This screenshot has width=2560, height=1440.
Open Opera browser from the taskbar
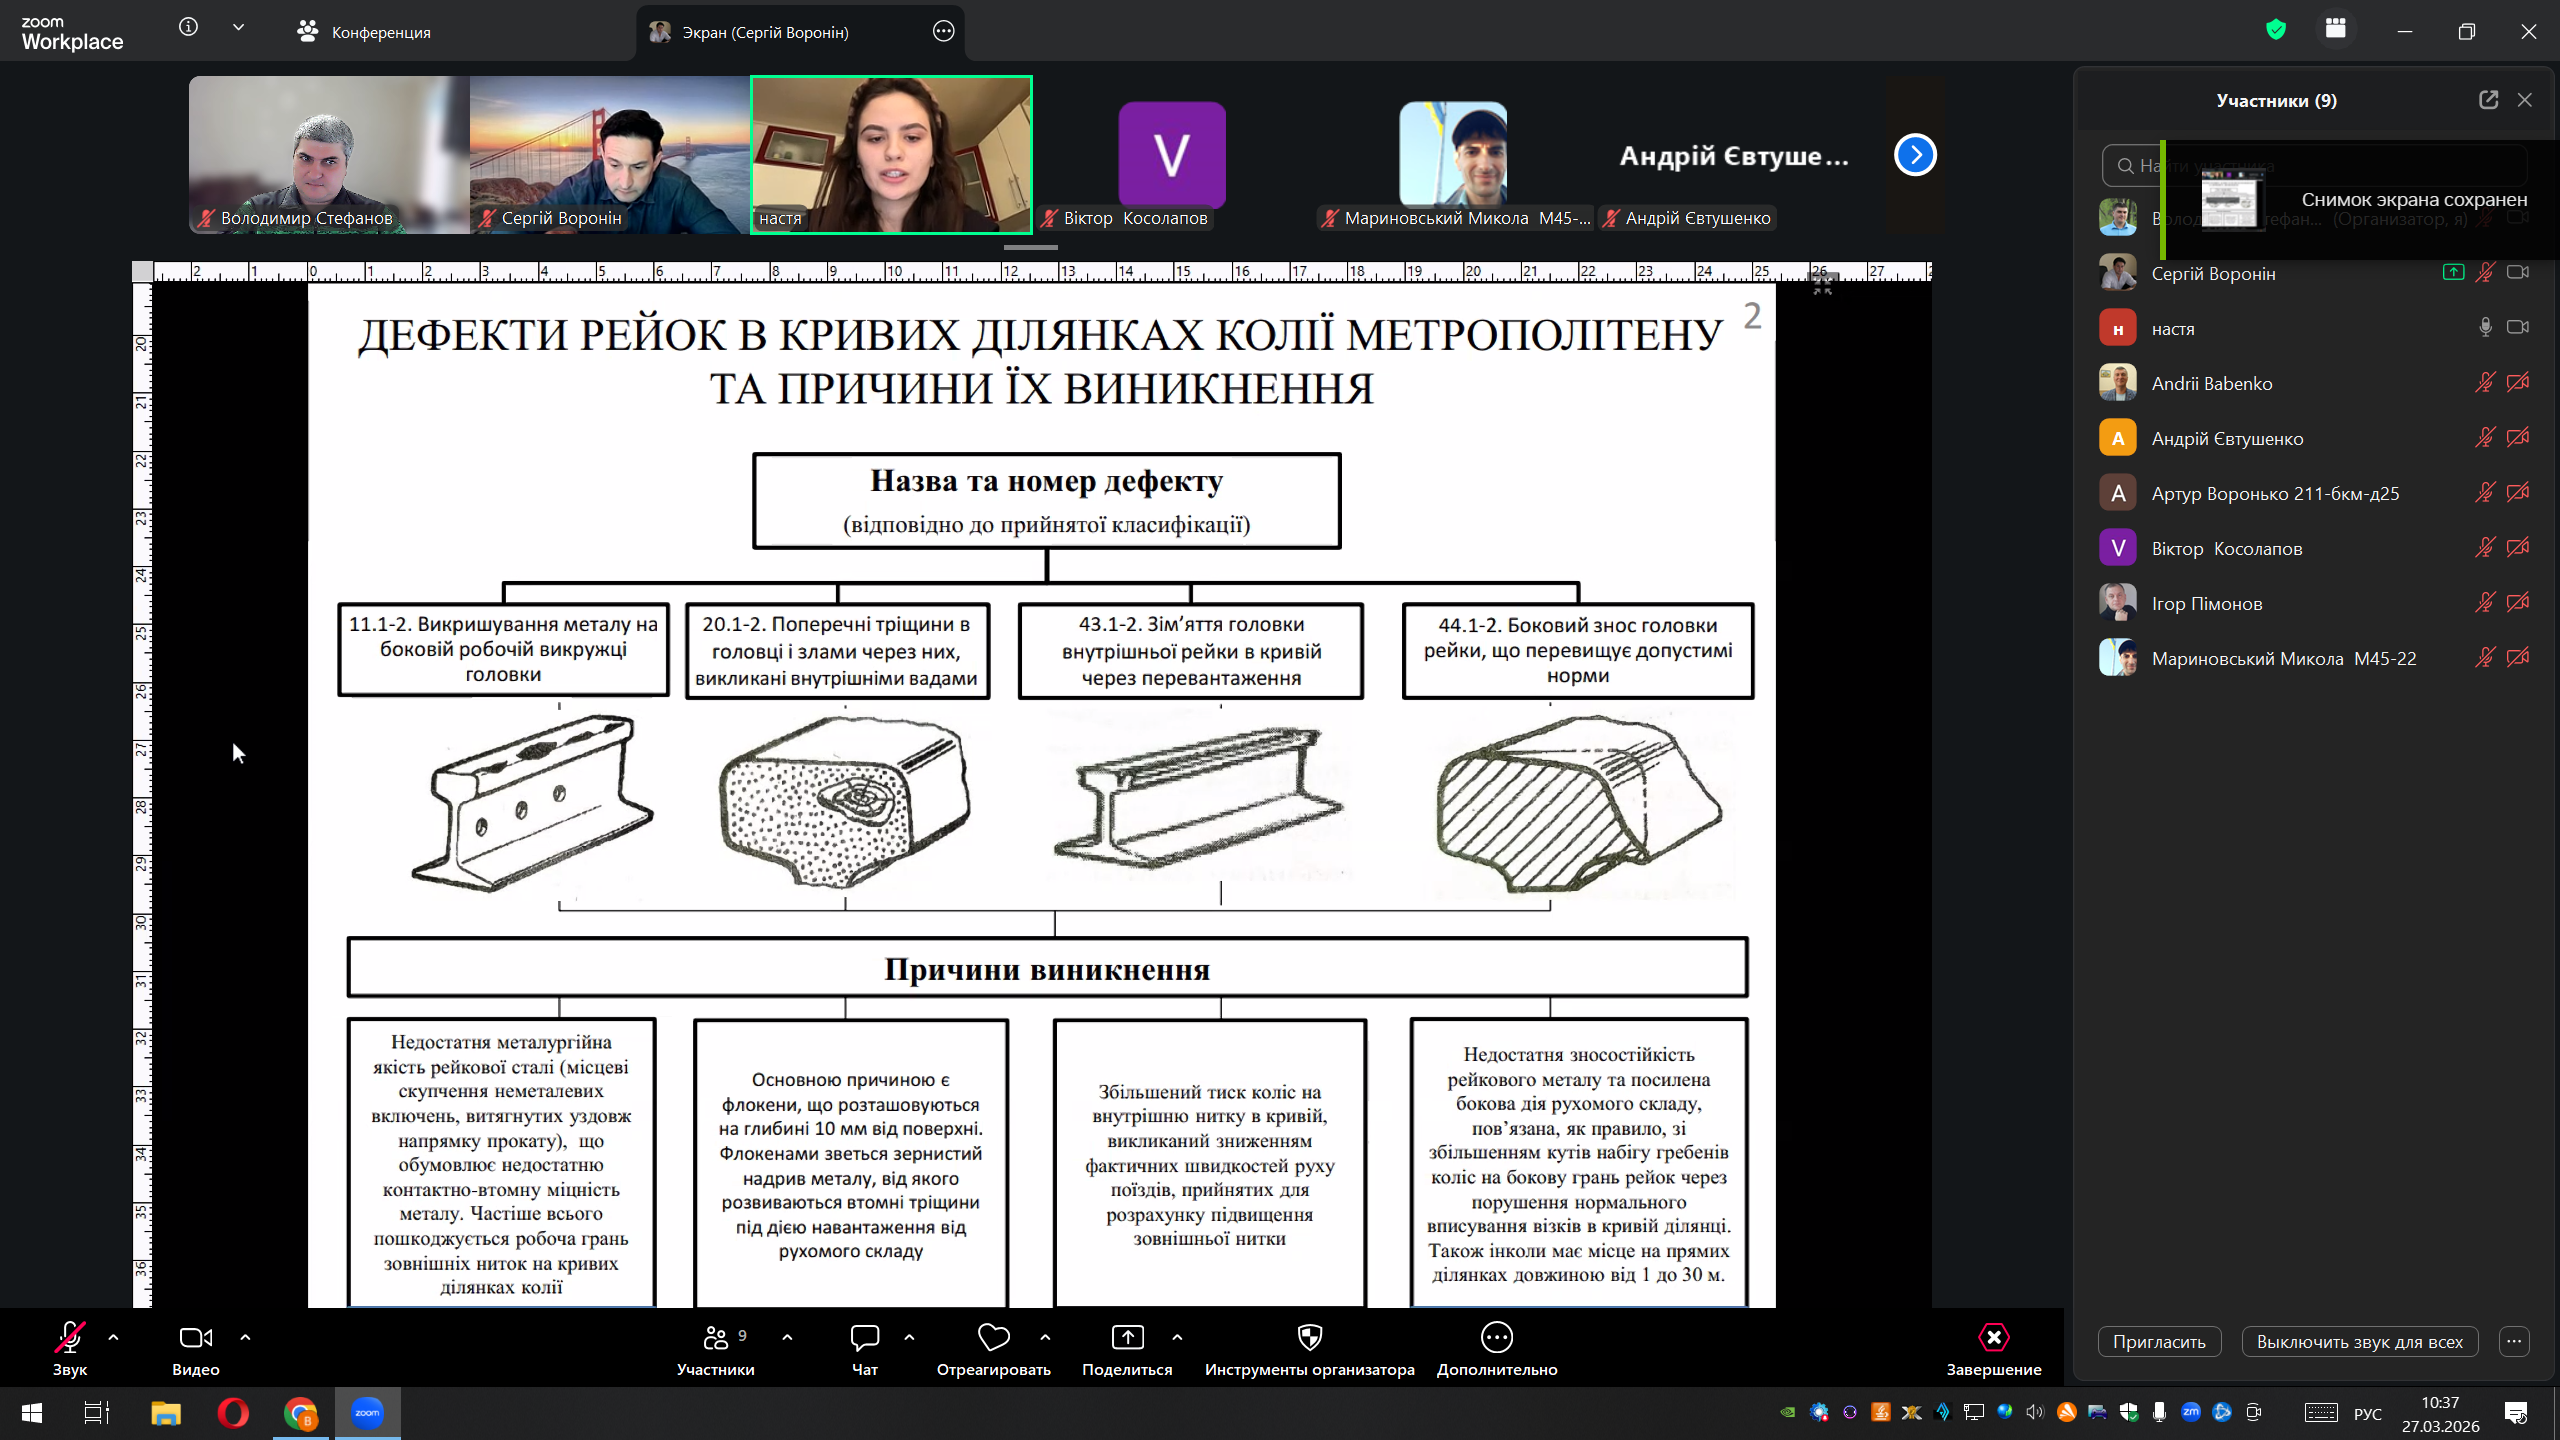pyautogui.click(x=233, y=1413)
